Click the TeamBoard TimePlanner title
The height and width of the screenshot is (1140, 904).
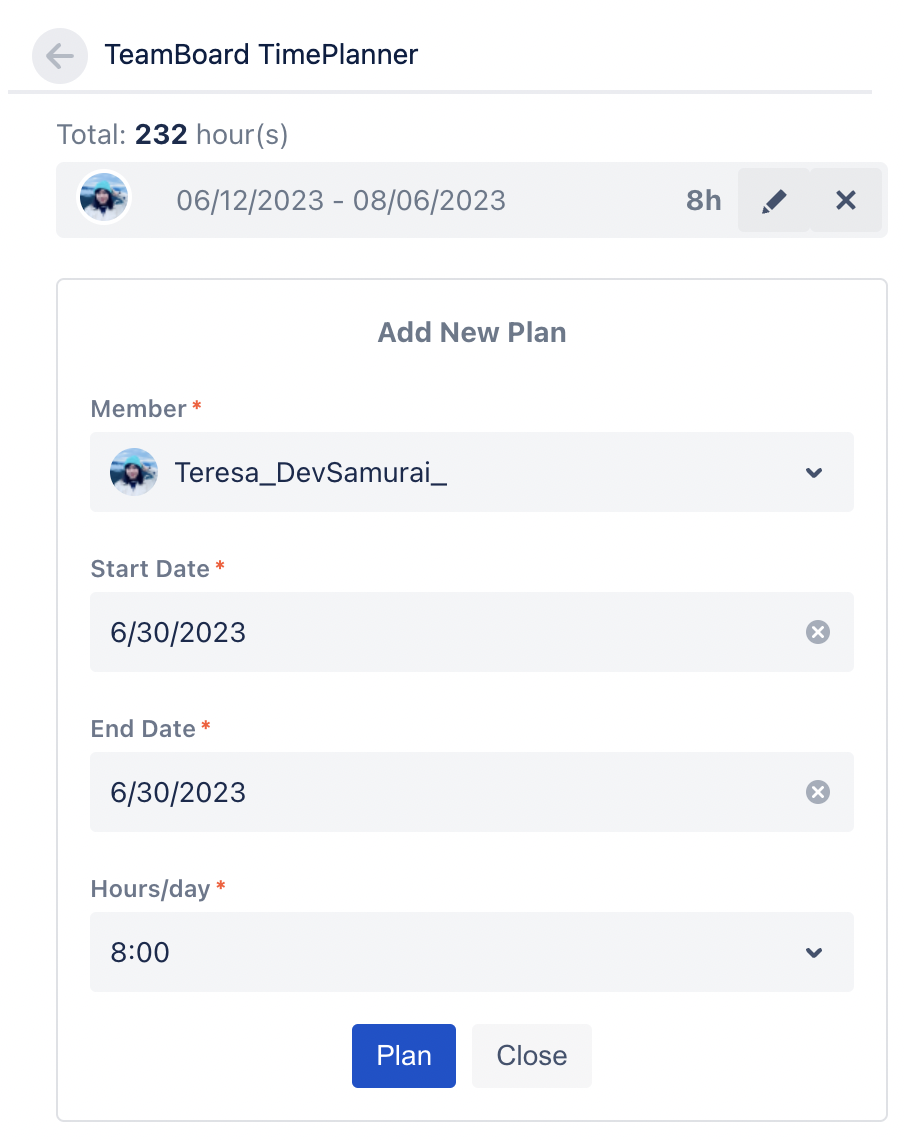261,54
